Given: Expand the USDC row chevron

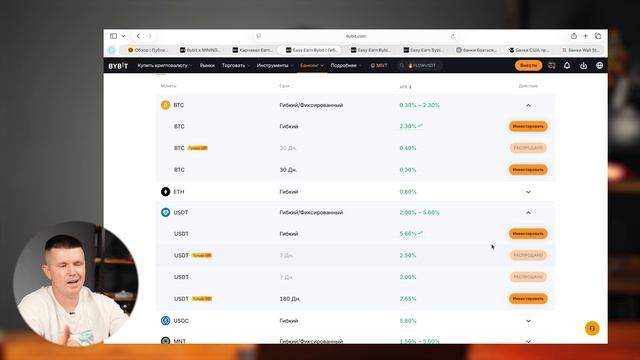Looking at the screenshot, I should pyautogui.click(x=528, y=321).
